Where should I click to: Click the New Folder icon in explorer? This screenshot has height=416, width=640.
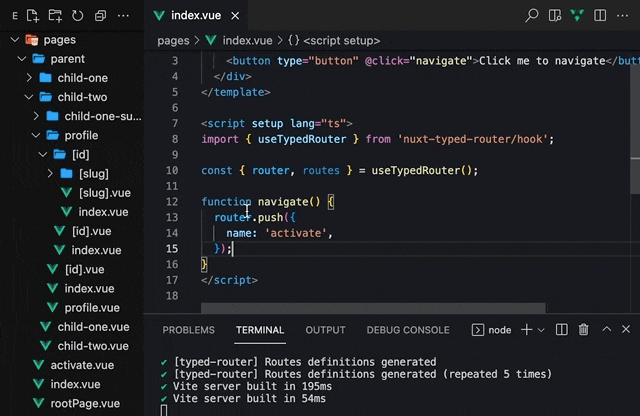pos(55,16)
